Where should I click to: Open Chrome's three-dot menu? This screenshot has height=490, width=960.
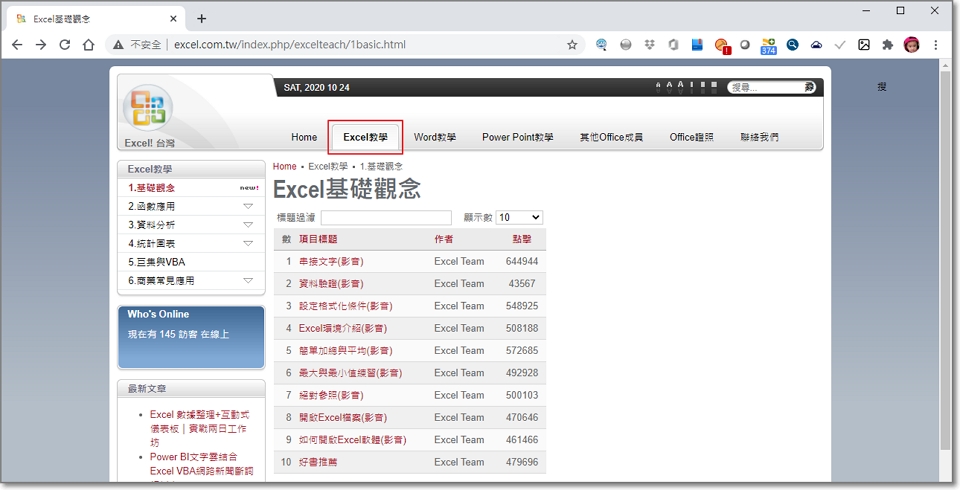click(936, 45)
